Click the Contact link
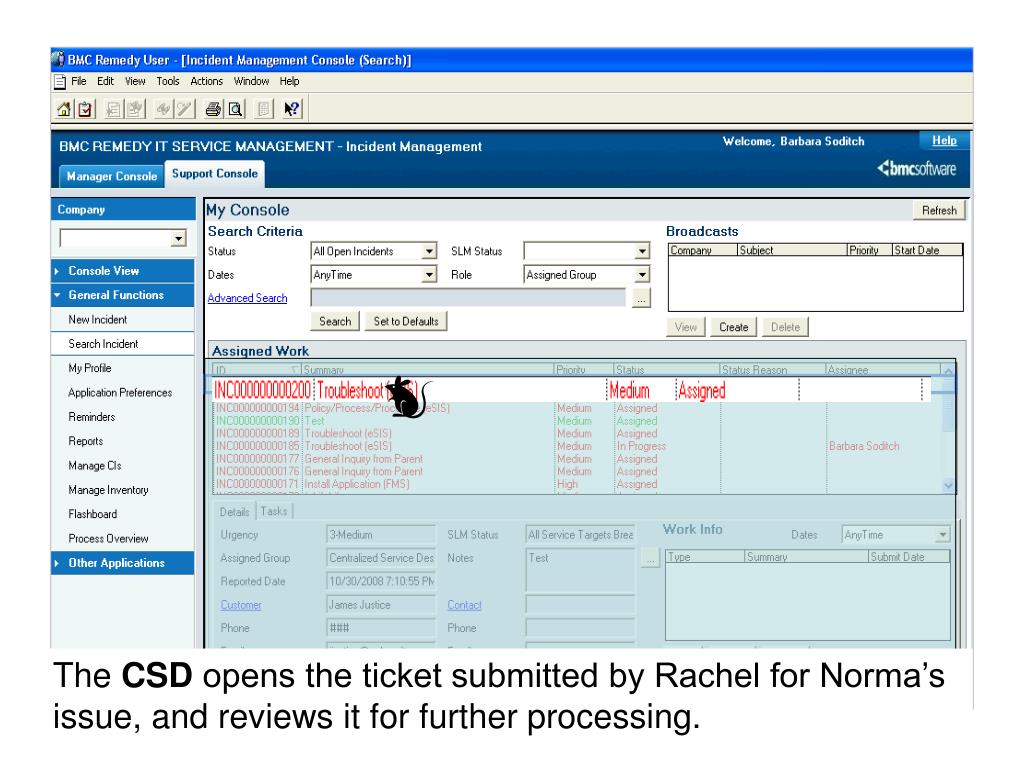 [x=464, y=605]
